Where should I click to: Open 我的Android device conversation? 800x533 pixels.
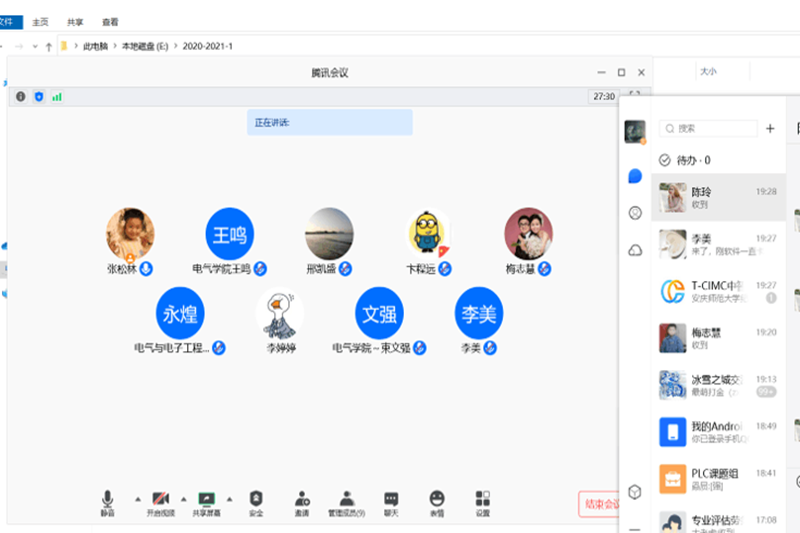[718, 432]
